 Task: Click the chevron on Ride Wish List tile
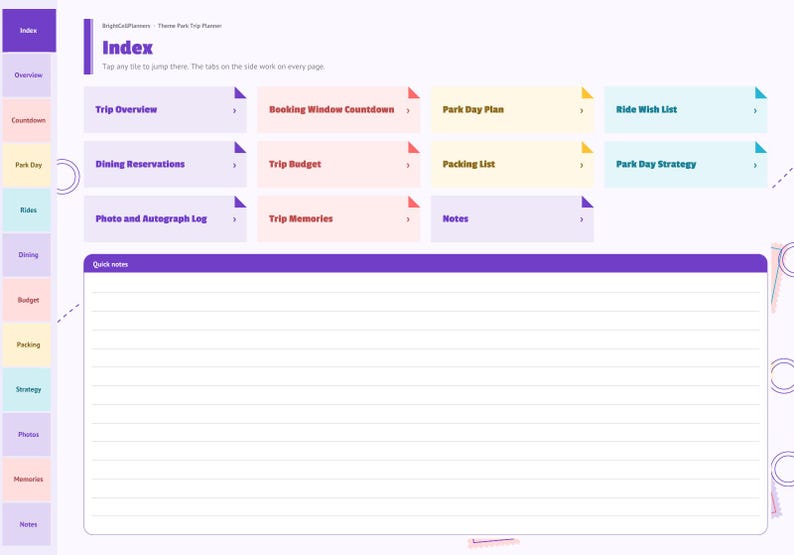(x=755, y=110)
